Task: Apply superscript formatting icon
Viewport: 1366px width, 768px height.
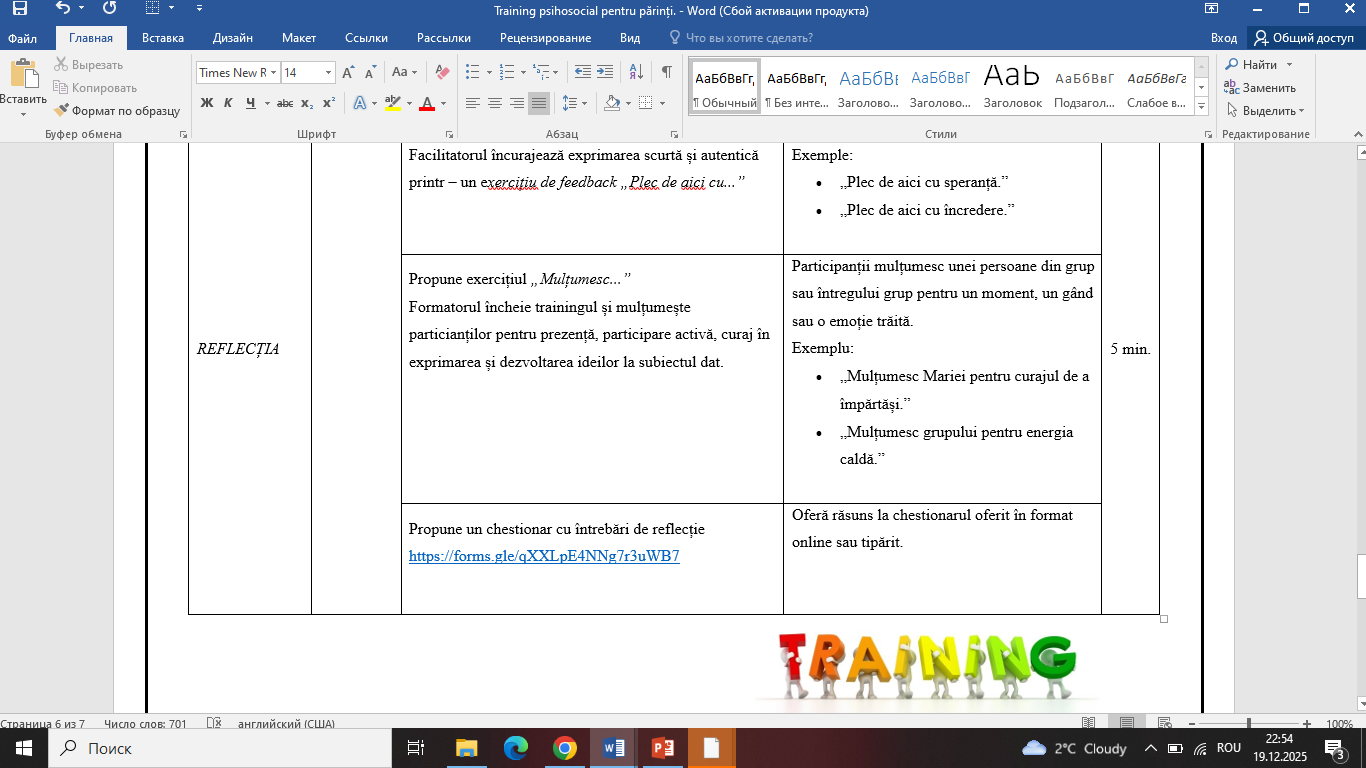Action: [x=328, y=103]
